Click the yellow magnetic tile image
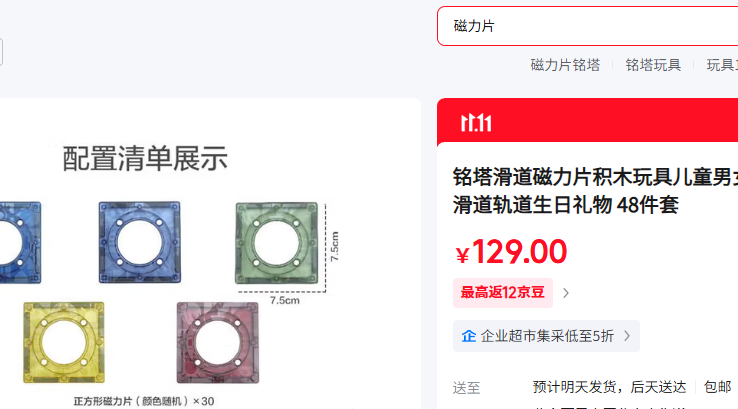Image resolution: width=738 pixels, height=409 pixels. [x=64, y=342]
